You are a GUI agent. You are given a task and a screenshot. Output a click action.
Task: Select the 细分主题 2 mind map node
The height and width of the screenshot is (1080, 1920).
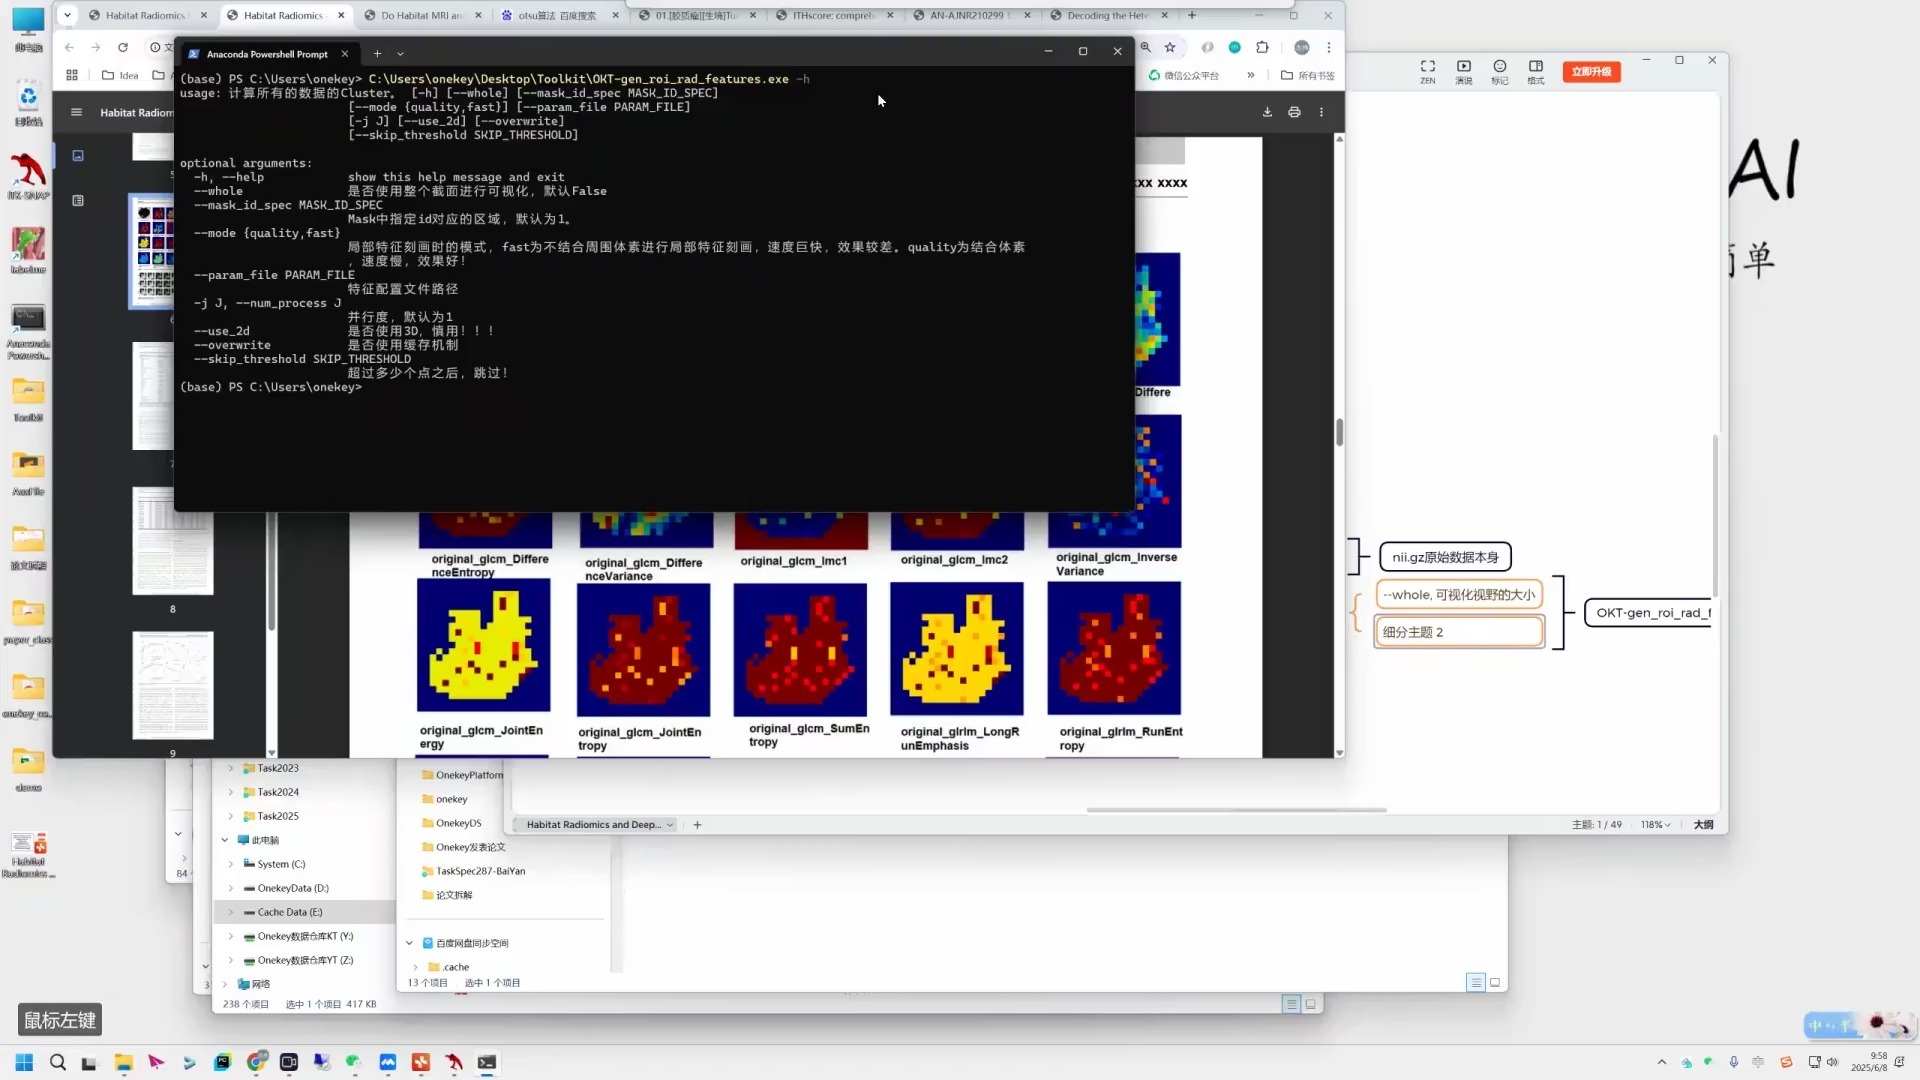[1459, 632]
